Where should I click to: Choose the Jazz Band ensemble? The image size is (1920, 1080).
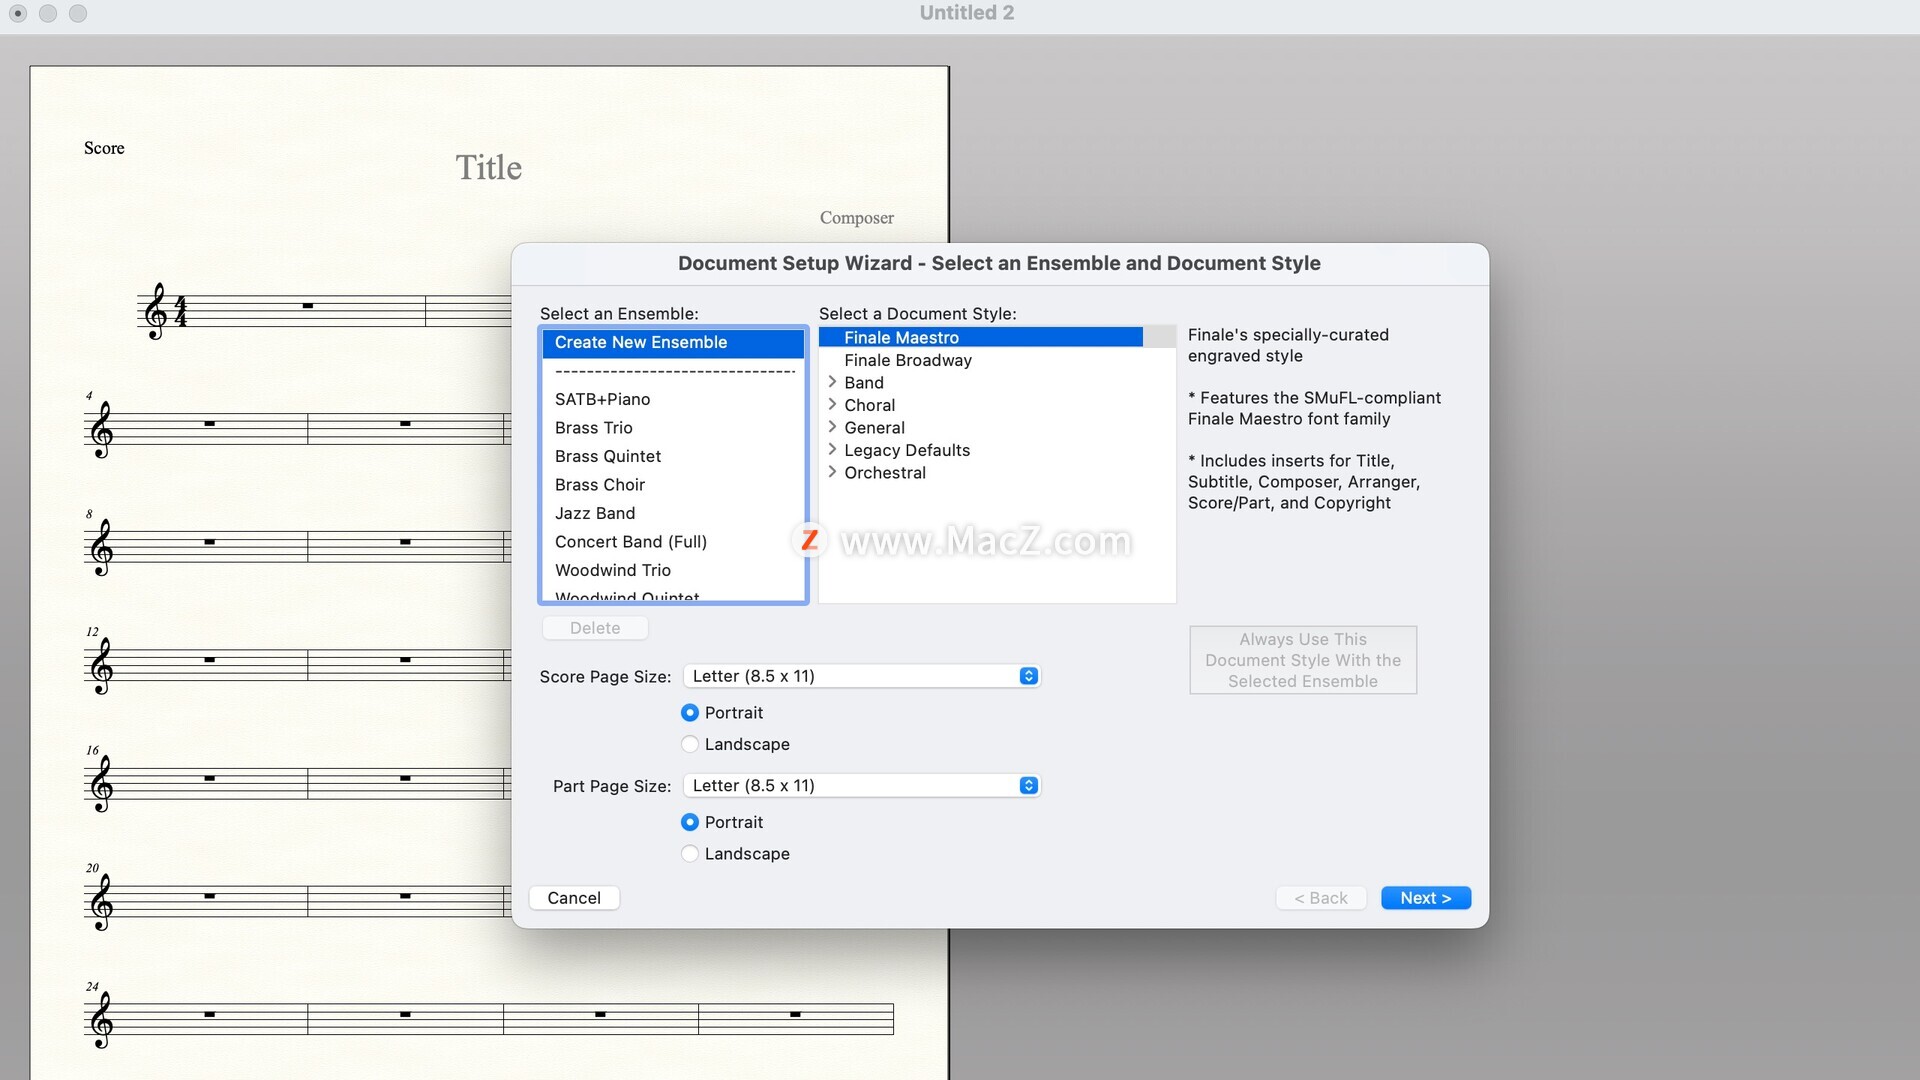[595, 513]
